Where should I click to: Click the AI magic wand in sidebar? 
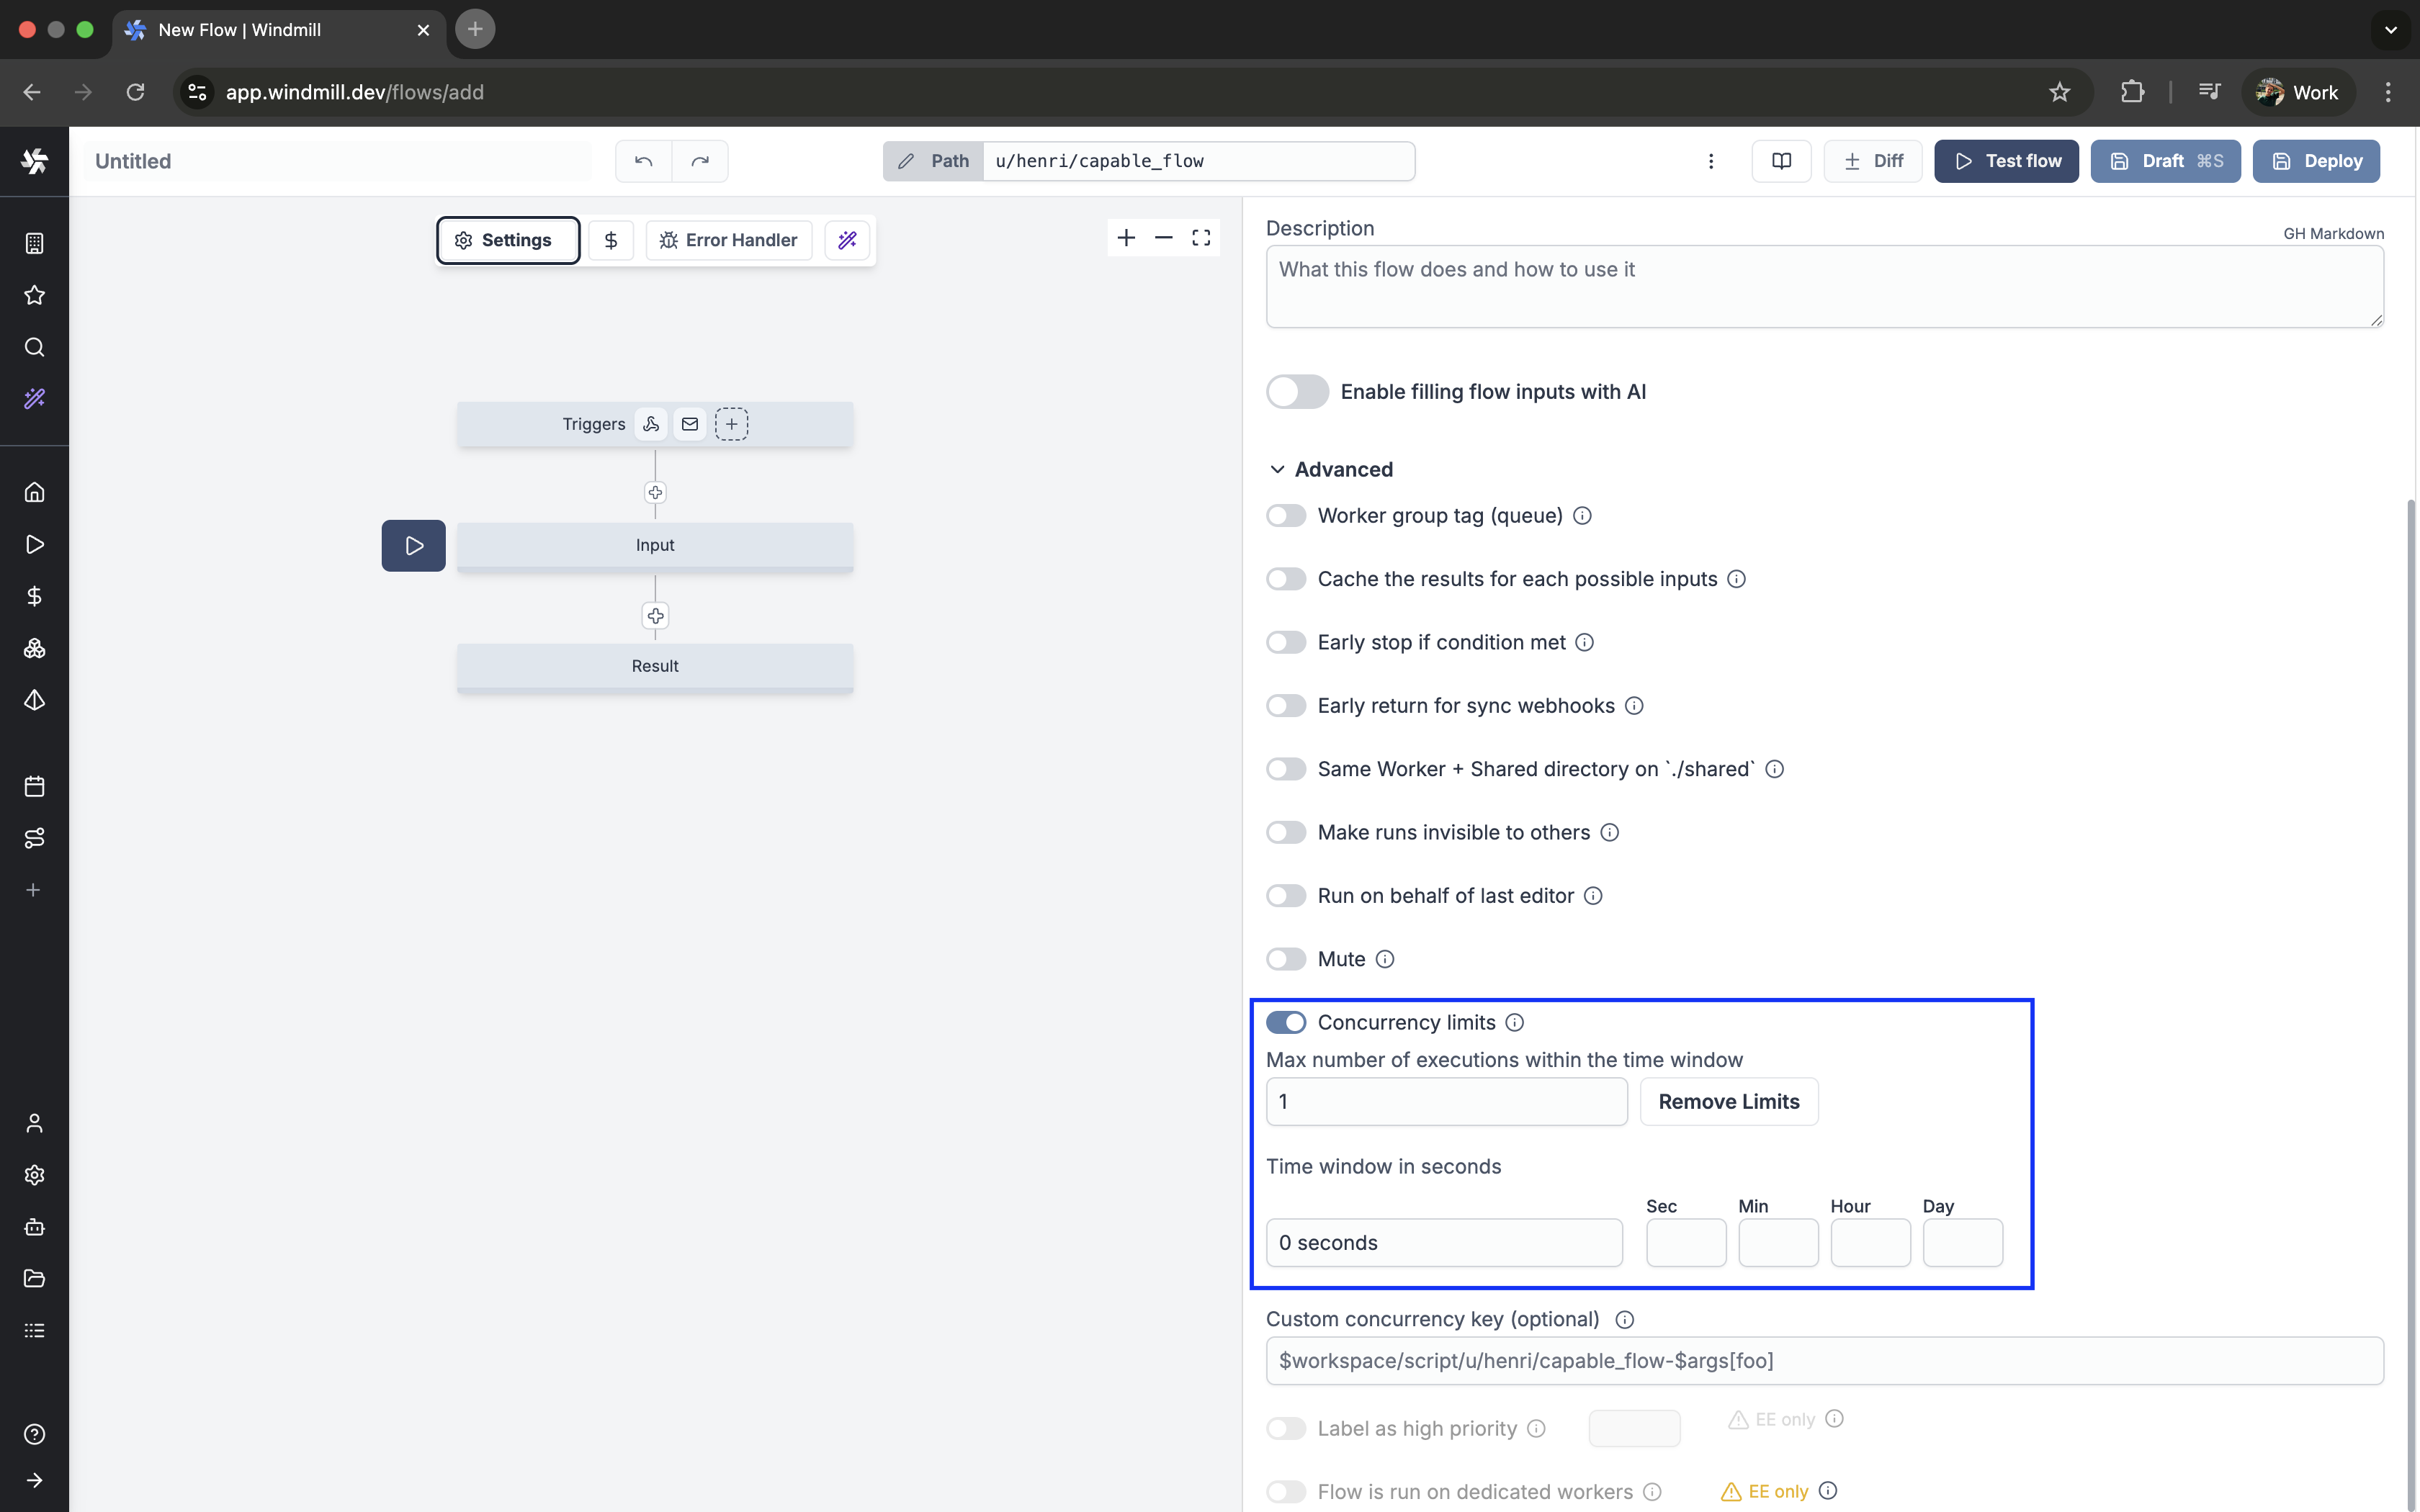pyautogui.click(x=34, y=399)
